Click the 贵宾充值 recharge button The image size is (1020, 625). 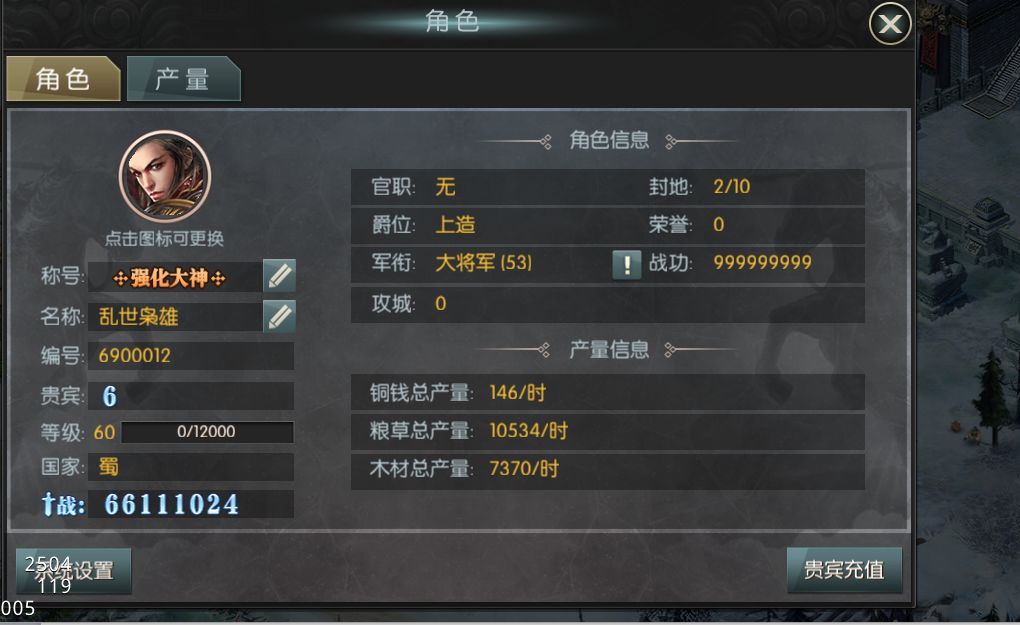pos(844,570)
